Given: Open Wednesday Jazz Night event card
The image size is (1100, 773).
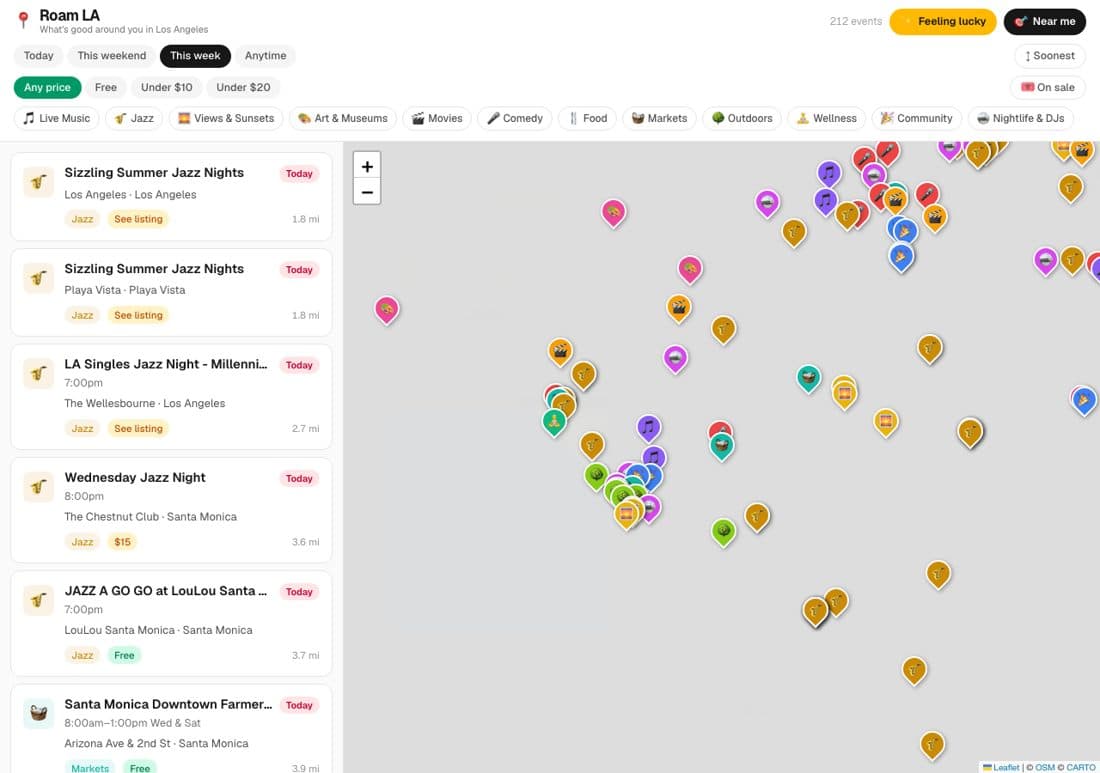Looking at the screenshot, I should pos(171,510).
